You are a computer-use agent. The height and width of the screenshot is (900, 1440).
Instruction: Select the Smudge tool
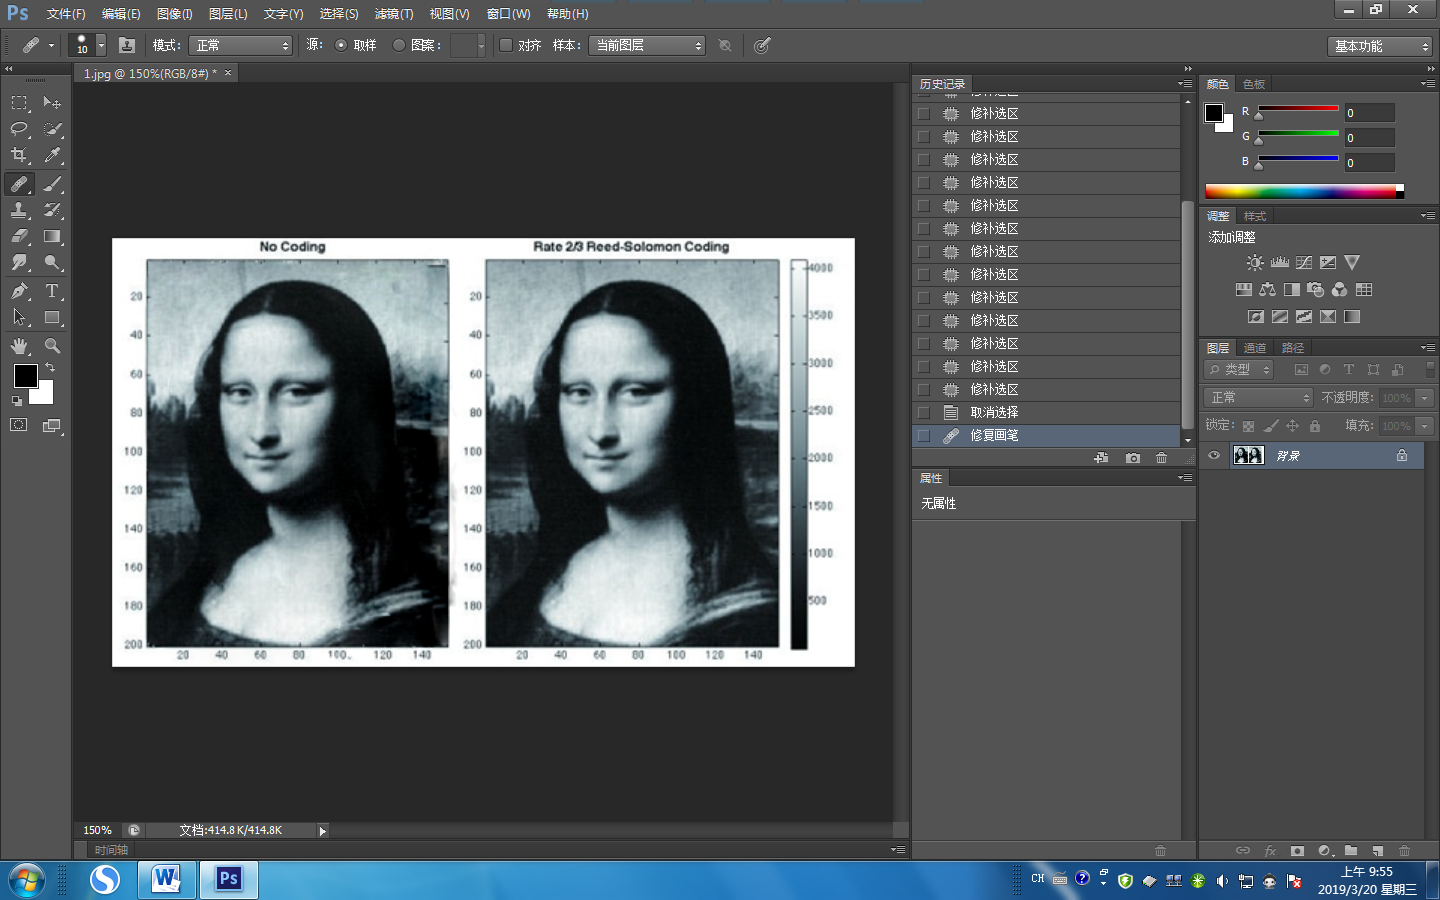pos(19,262)
